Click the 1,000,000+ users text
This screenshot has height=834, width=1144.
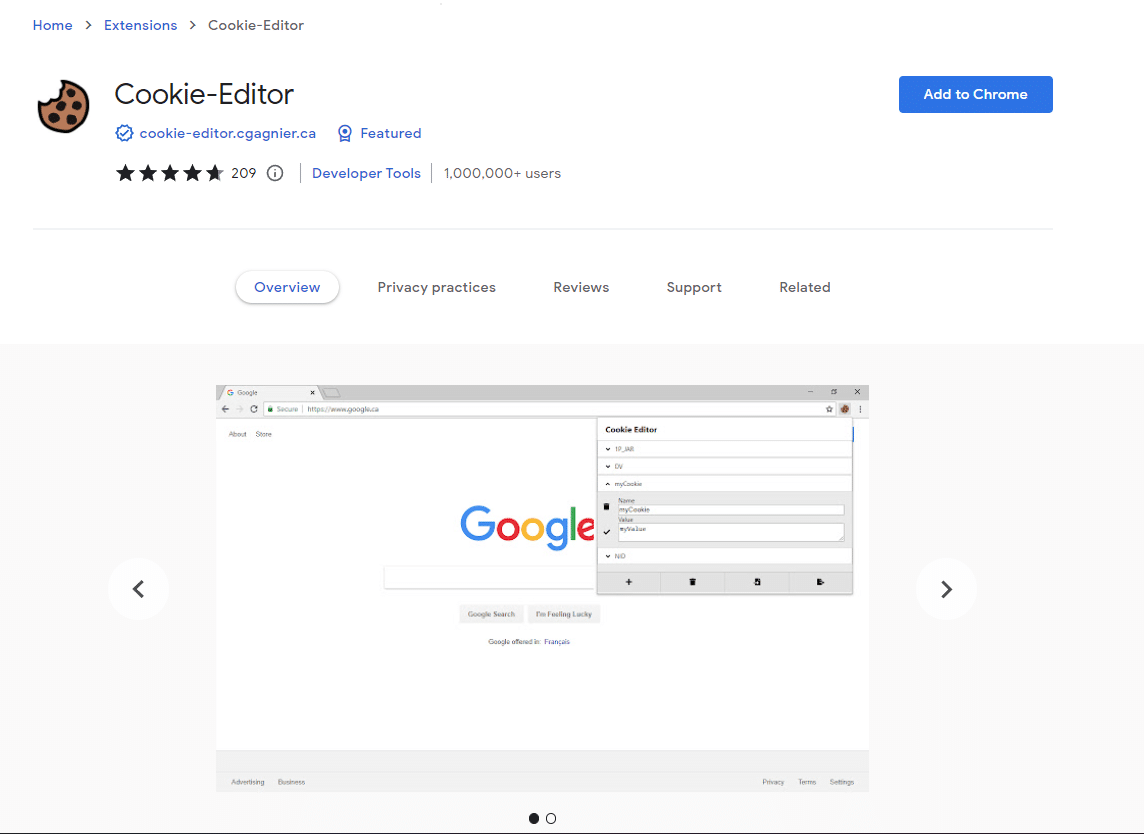click(x=502, y=173)
